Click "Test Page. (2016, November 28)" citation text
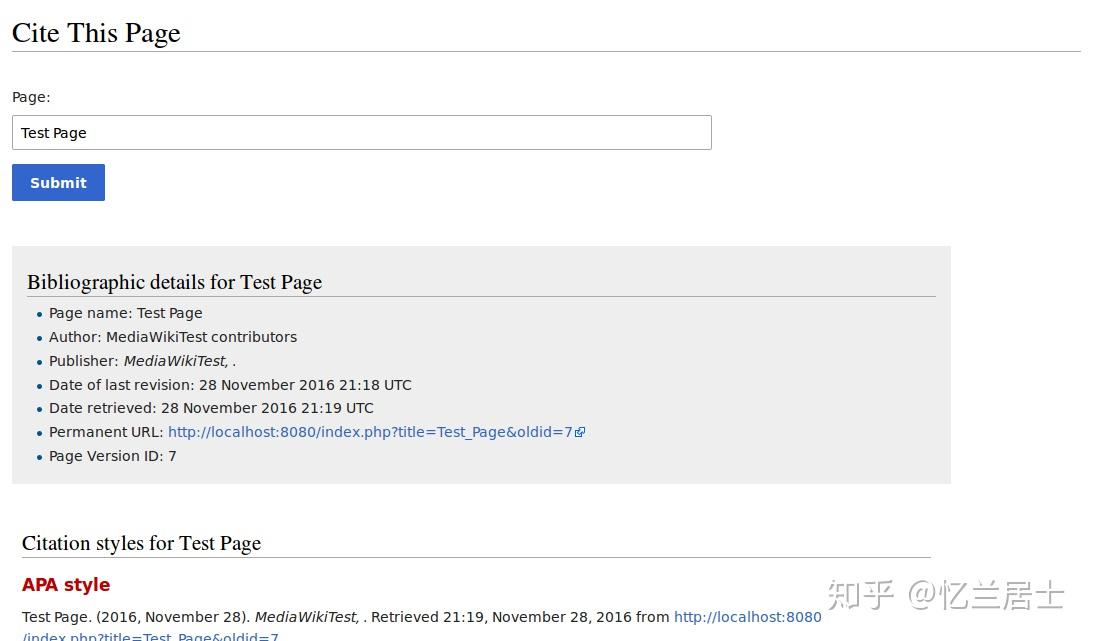 136,617
